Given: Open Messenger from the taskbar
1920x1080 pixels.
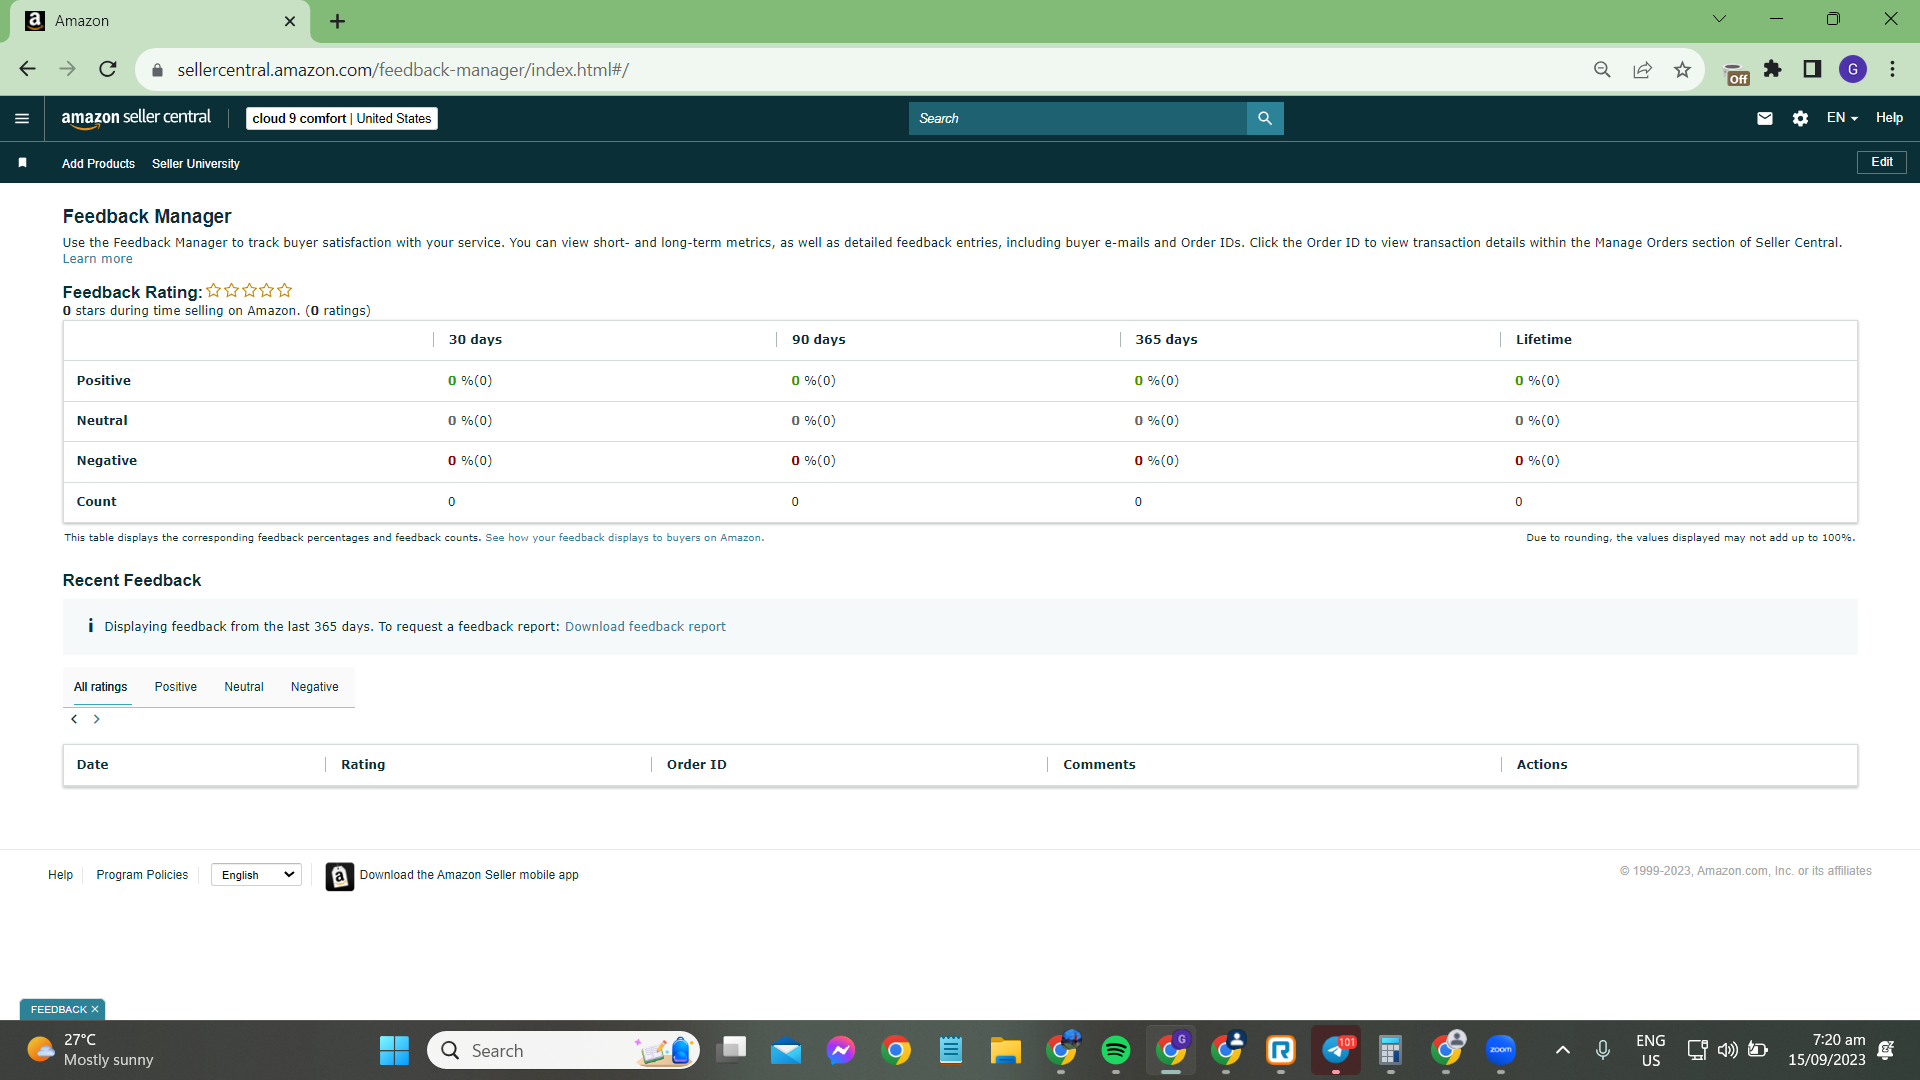Looking at the screenshot, I should click(x=841, y=1050).
